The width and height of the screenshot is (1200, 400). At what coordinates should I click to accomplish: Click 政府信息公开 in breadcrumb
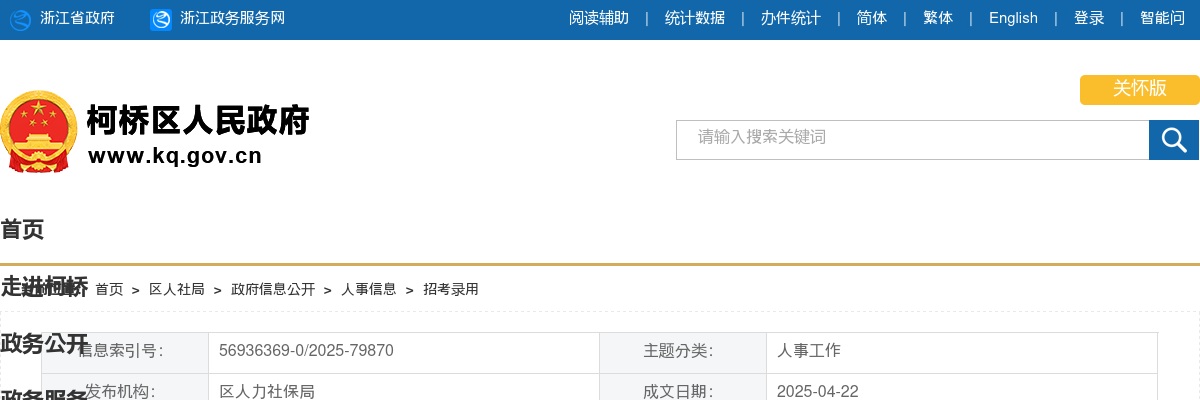click(273, 289)
